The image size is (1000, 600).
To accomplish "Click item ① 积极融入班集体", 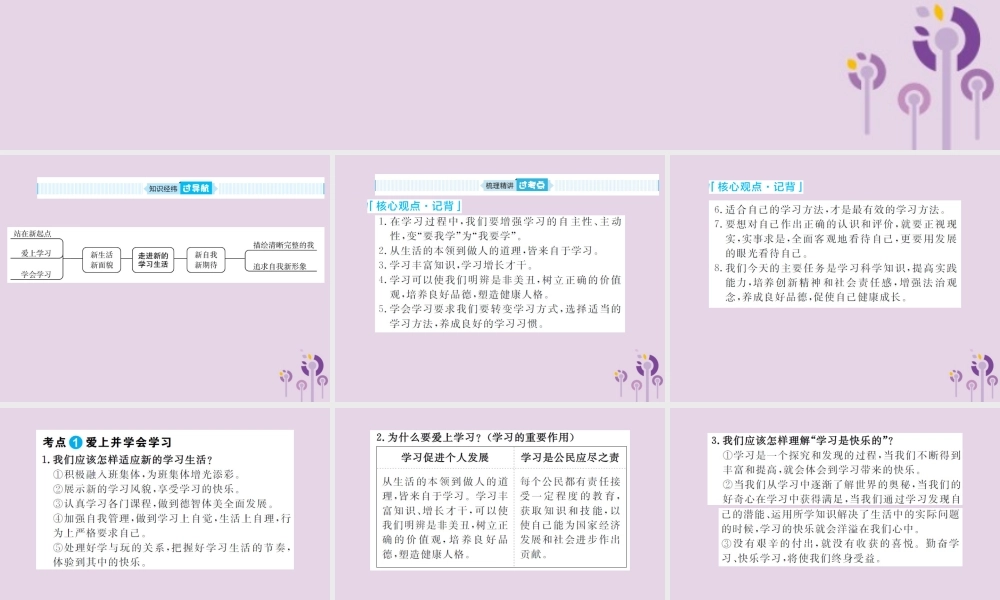I will coord(148,474).
